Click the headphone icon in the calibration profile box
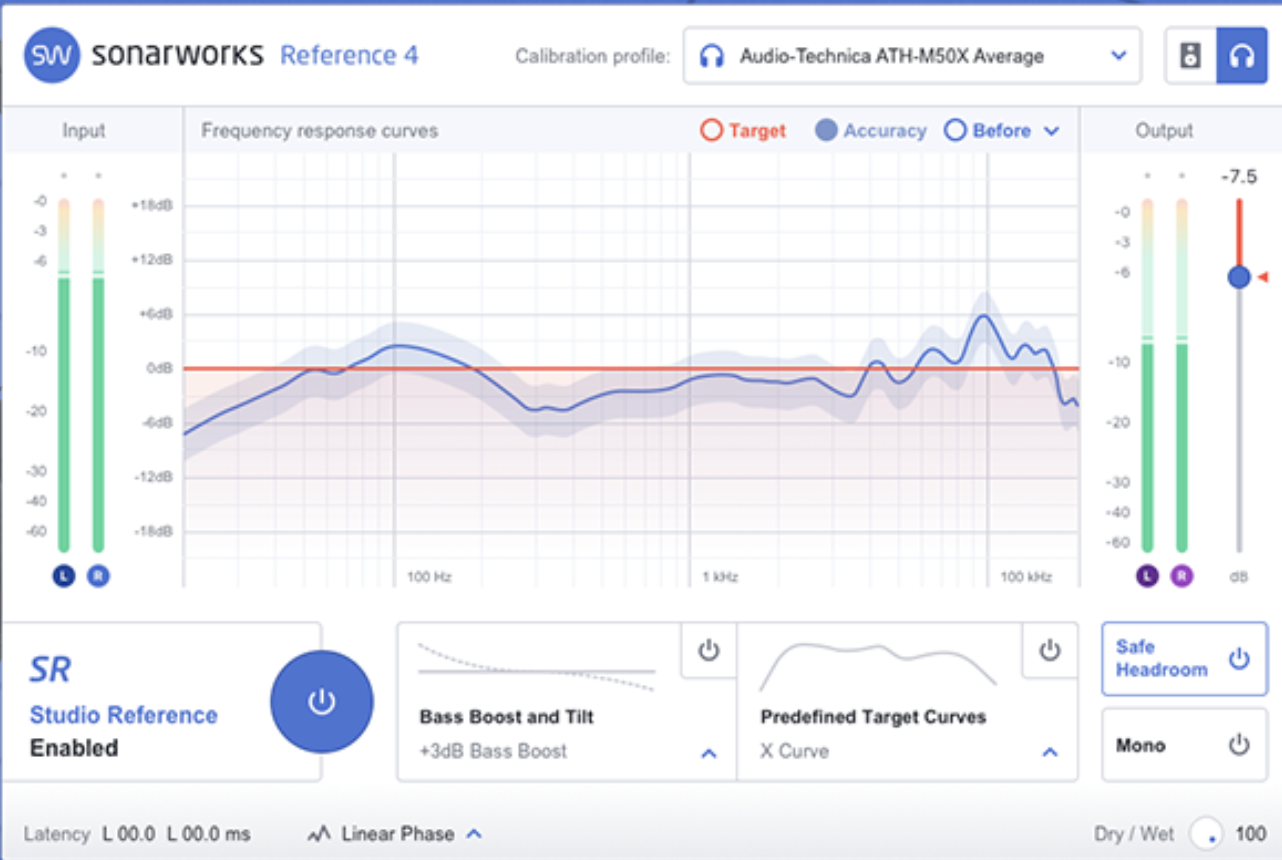1282x860 pixels. click(x=711, y=56)
